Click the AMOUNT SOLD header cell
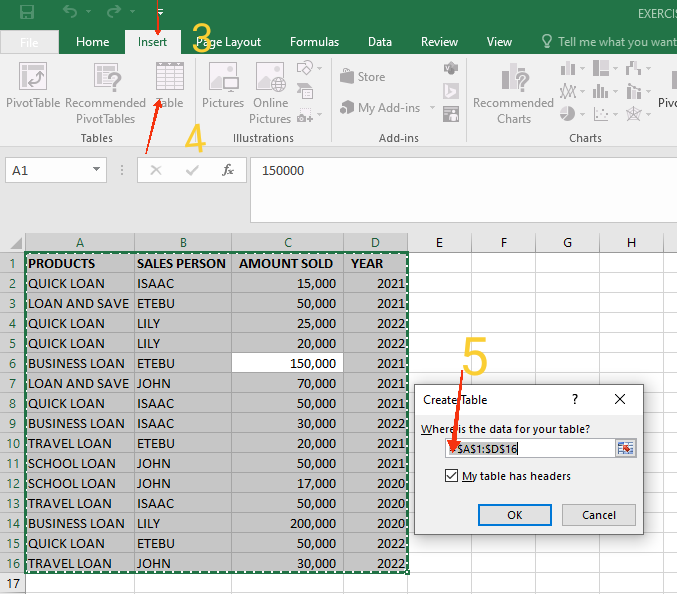 coord(287,263)
